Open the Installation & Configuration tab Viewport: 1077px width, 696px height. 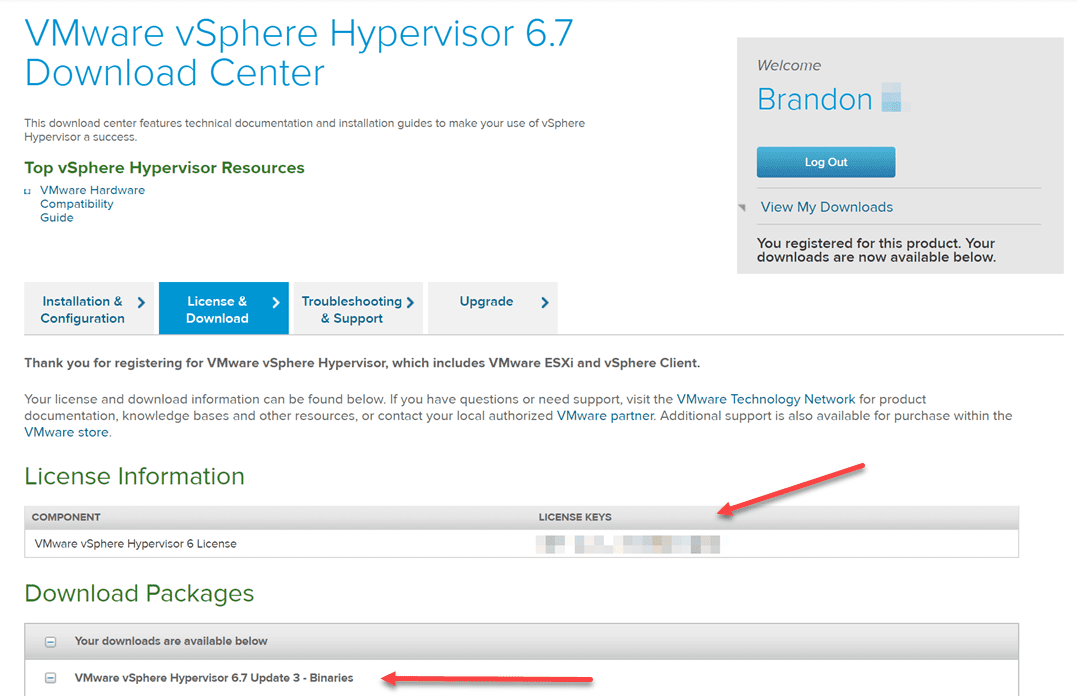pos(82,309)
